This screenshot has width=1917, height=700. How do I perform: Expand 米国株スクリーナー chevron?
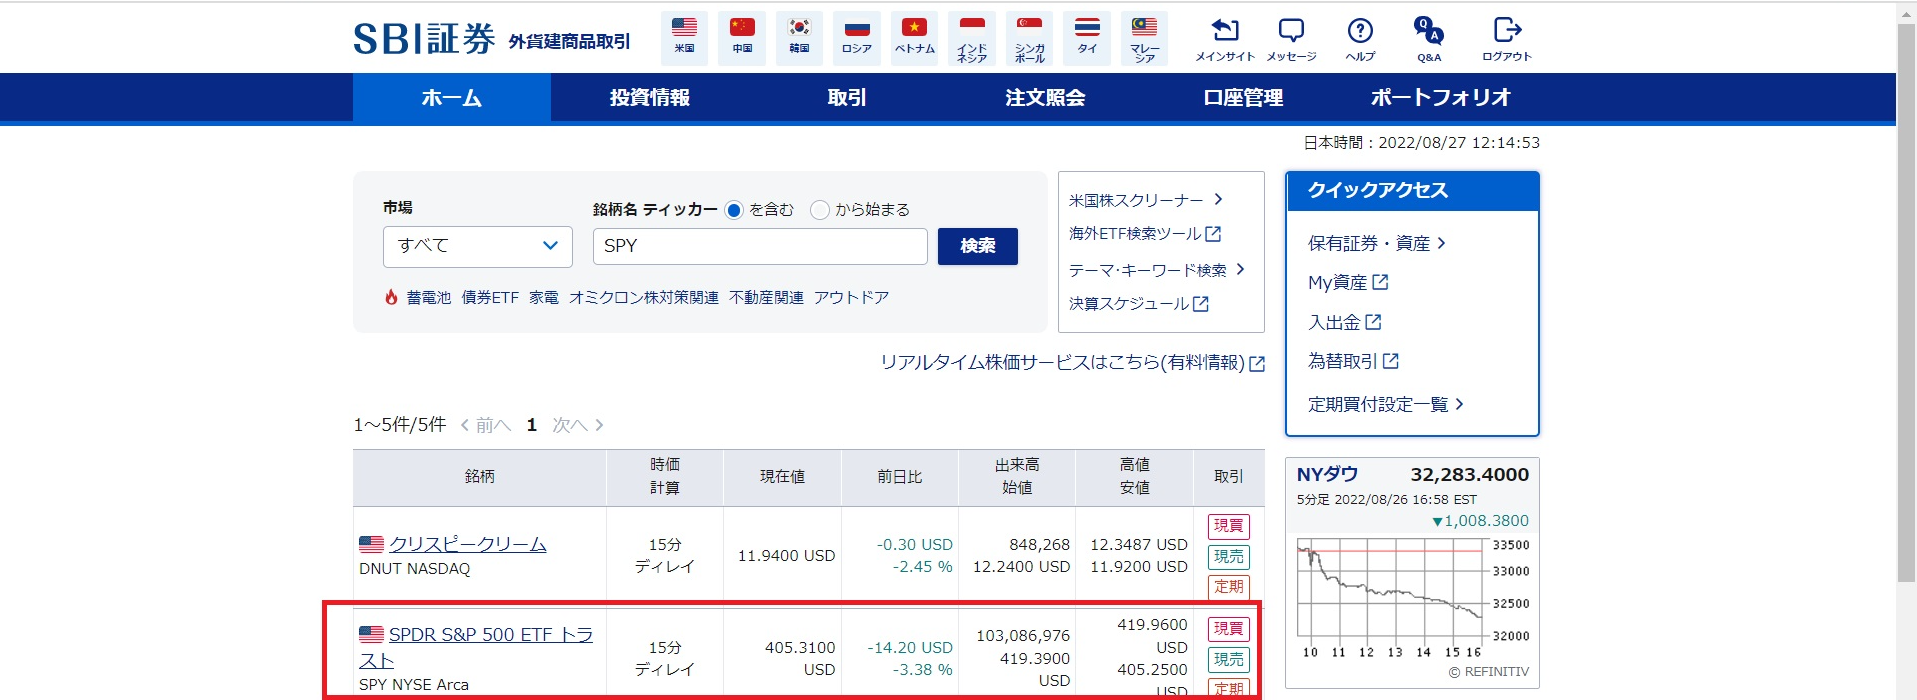click(1218, 199)
